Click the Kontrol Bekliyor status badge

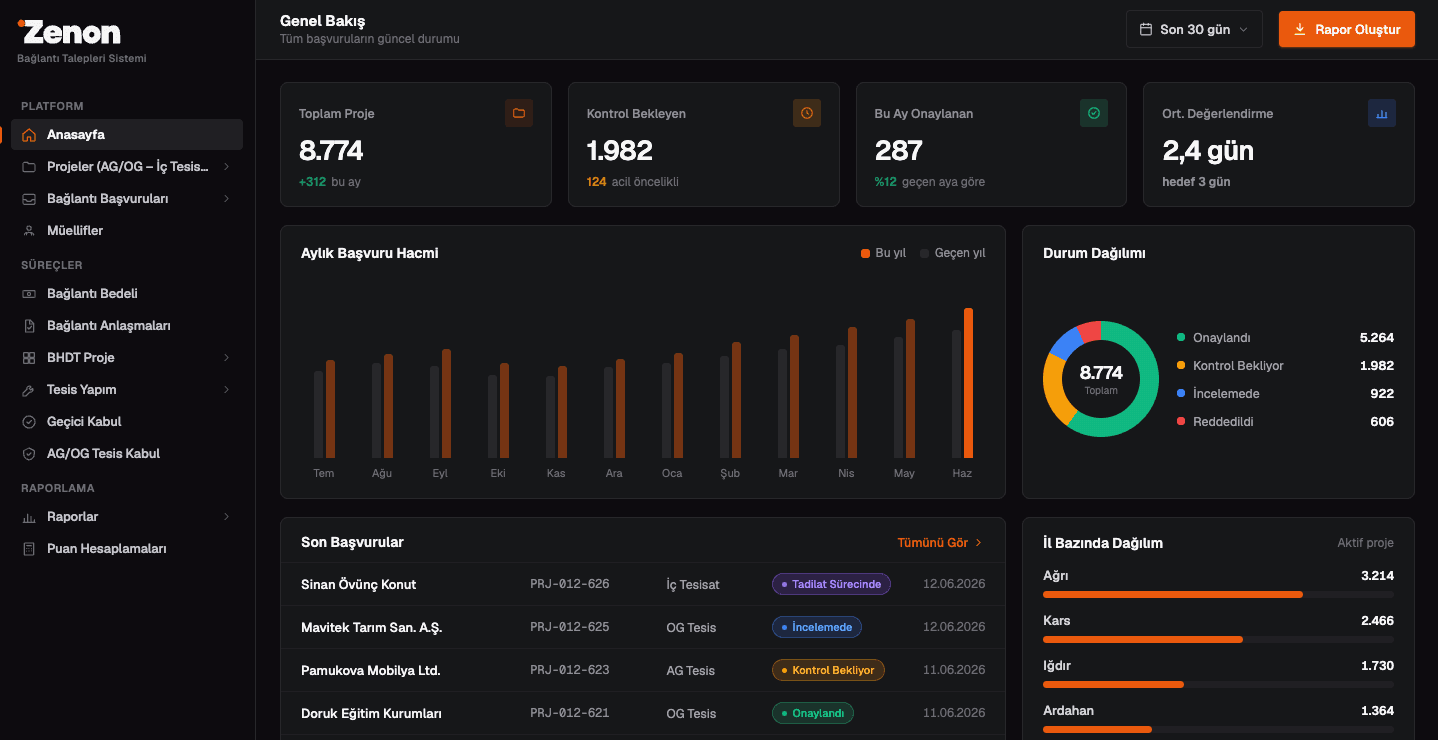pyautogui.click(x=828, y=670)
